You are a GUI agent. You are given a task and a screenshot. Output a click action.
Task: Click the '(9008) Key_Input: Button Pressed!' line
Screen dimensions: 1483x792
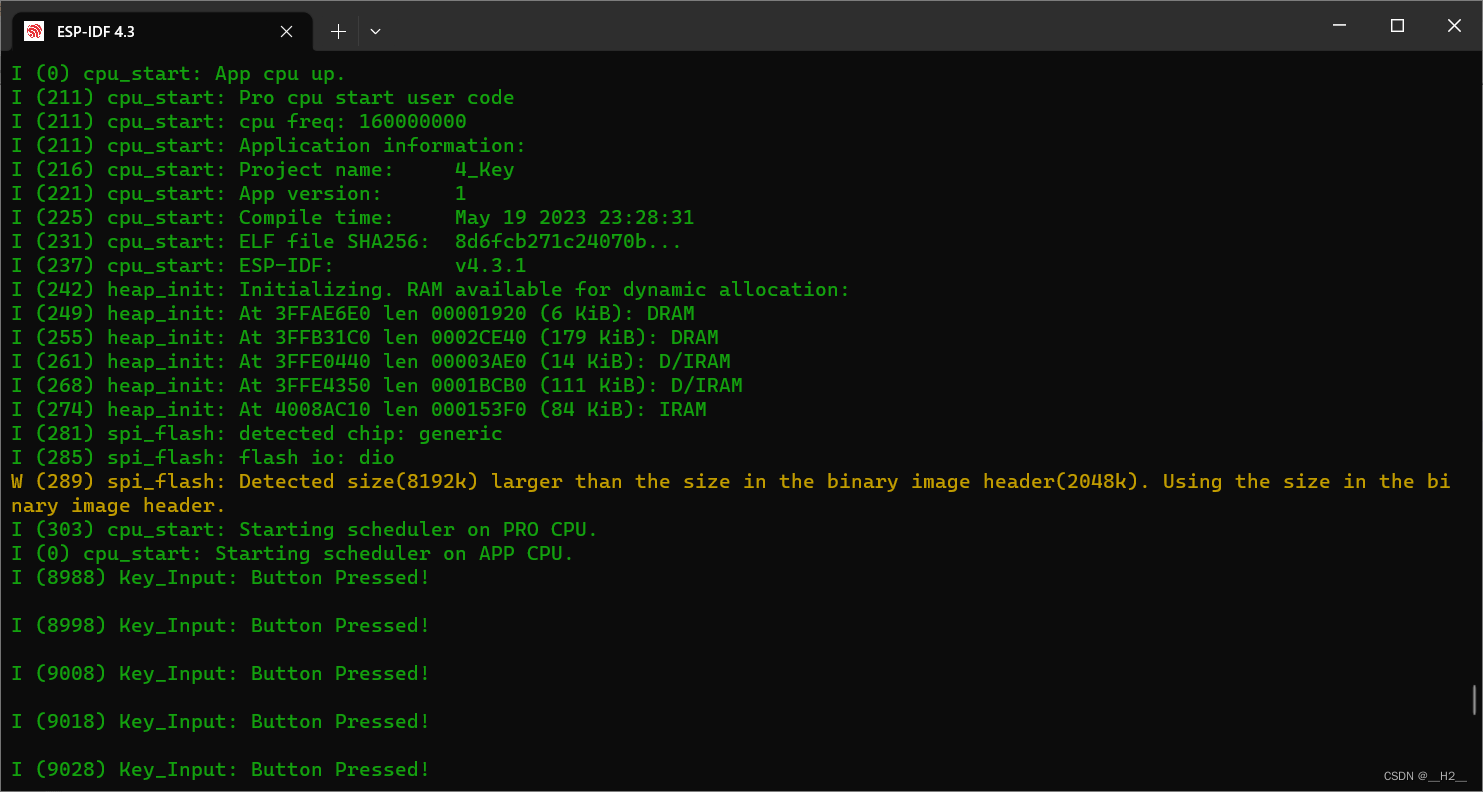220,673
